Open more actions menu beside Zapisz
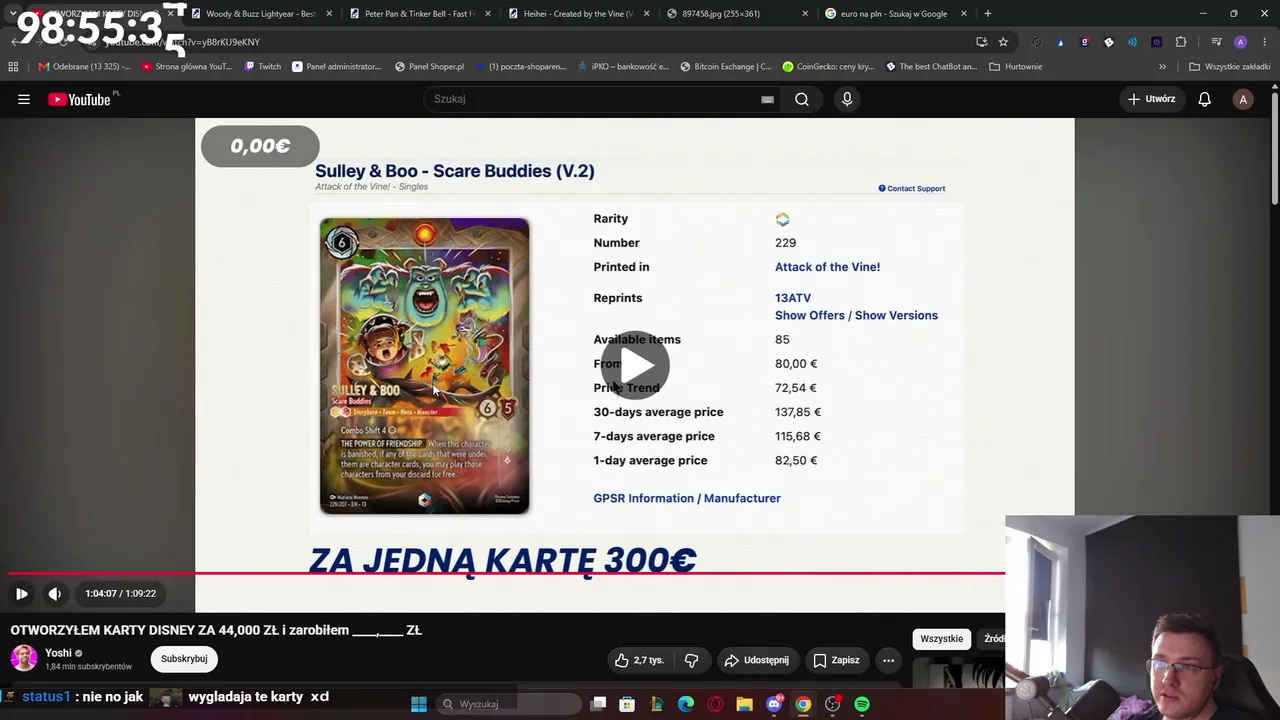1280x720 pixels. (888, 660)
